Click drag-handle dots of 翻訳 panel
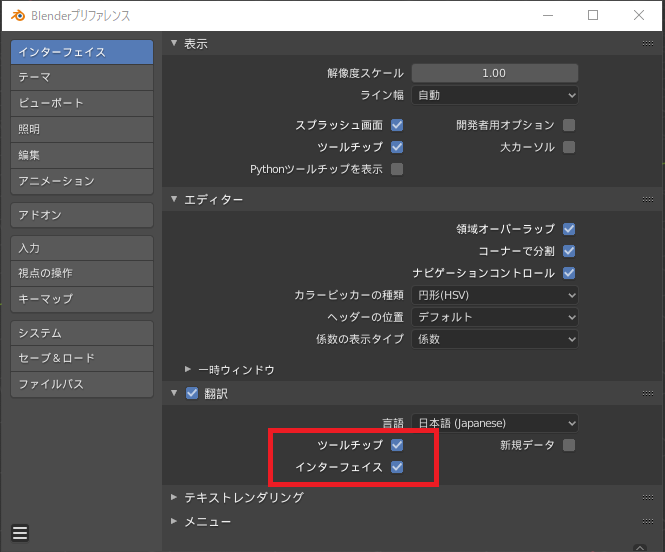Screen dimensions: 665x552 648,393
